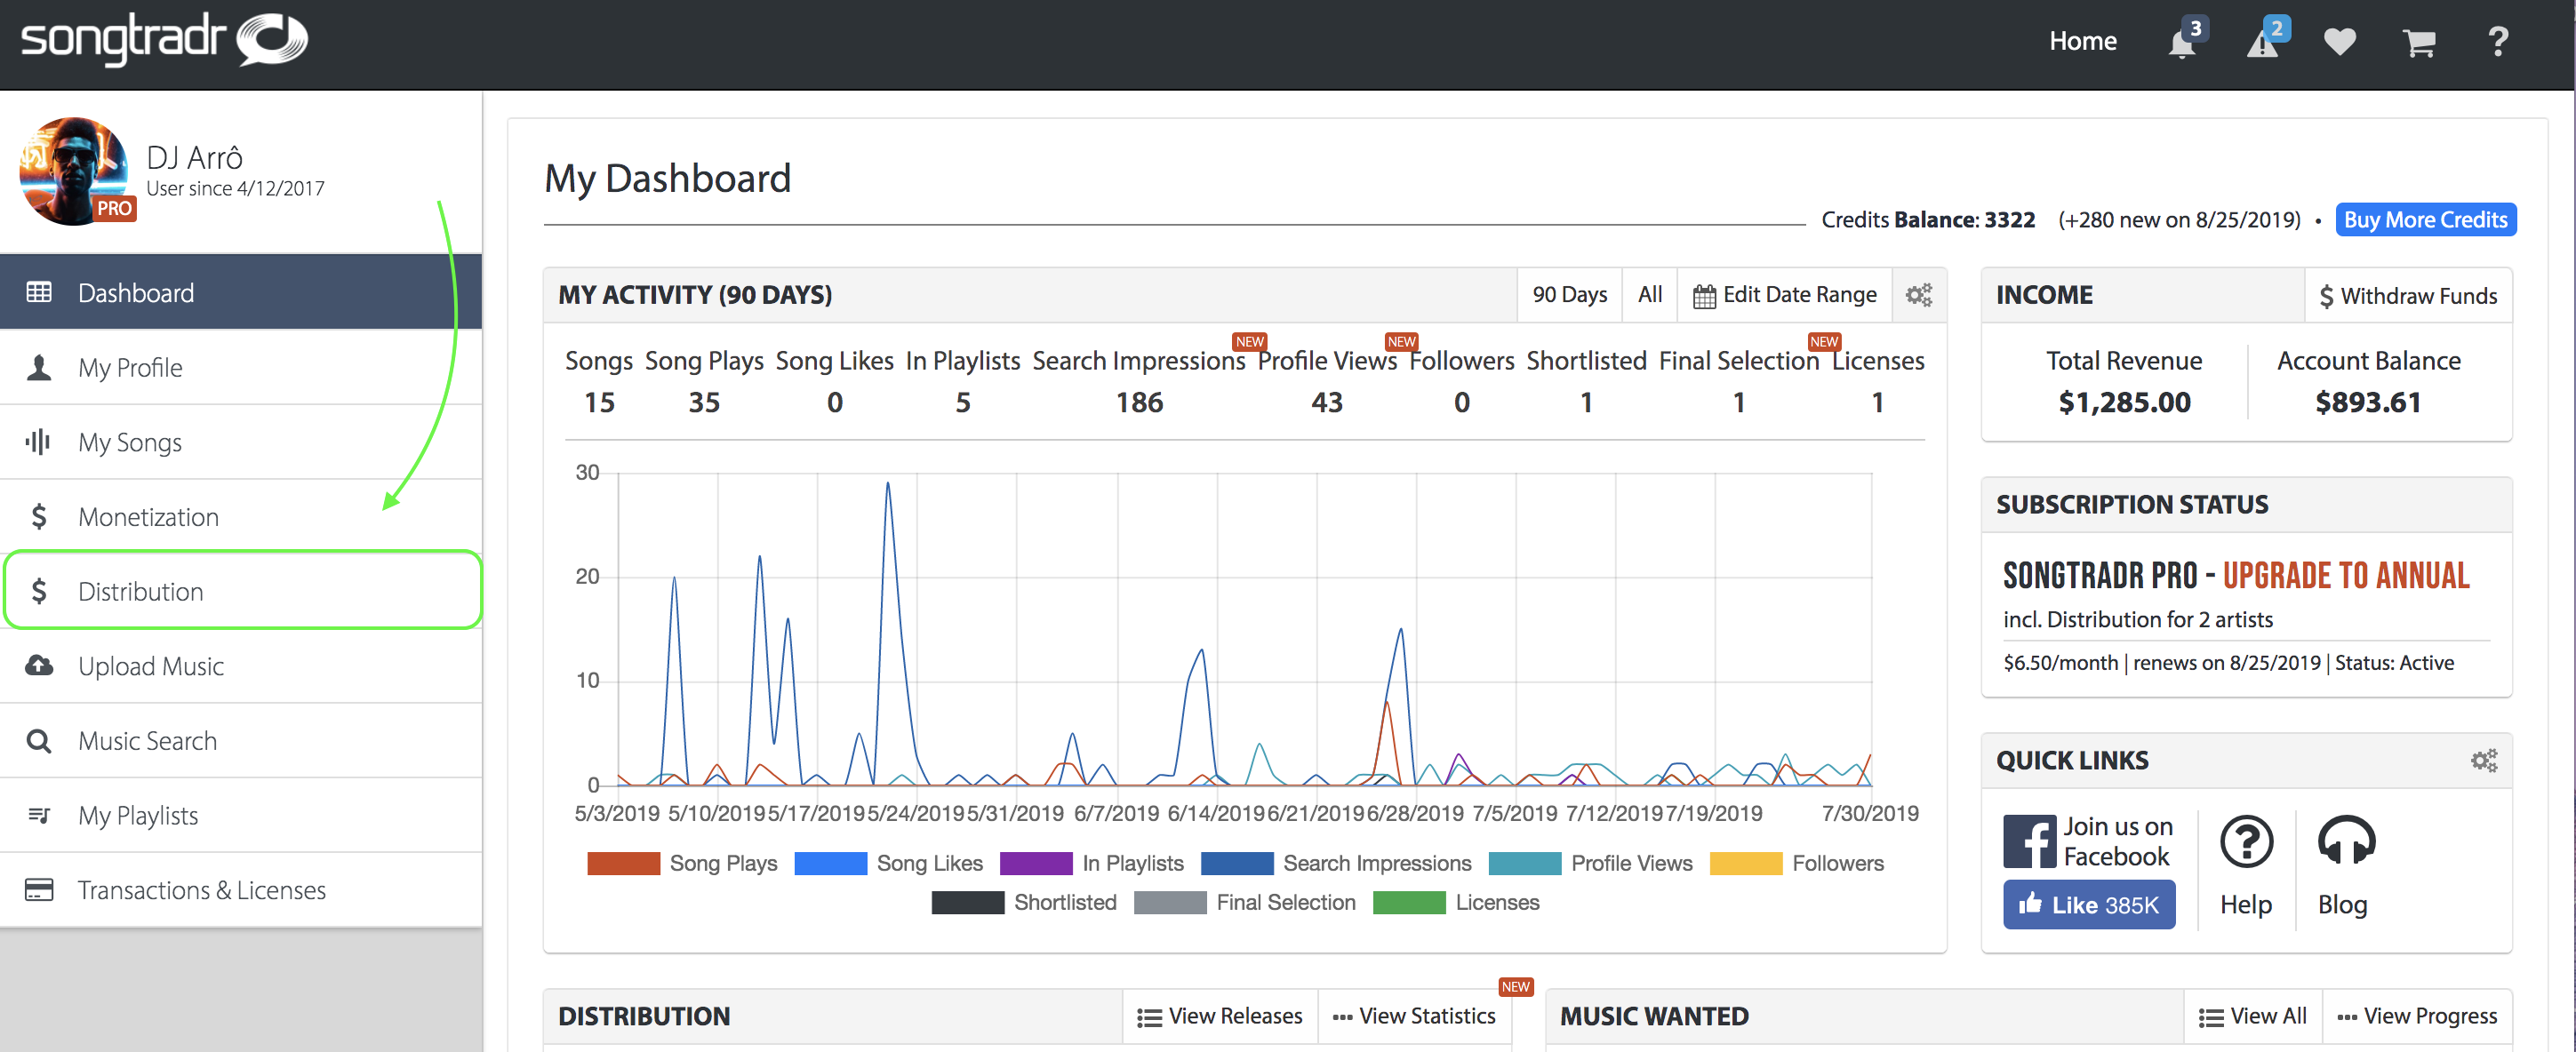2576x1052 pixels.
Task: Click View Progress in Music Wanted panel
Action: click(2416, 1016)
